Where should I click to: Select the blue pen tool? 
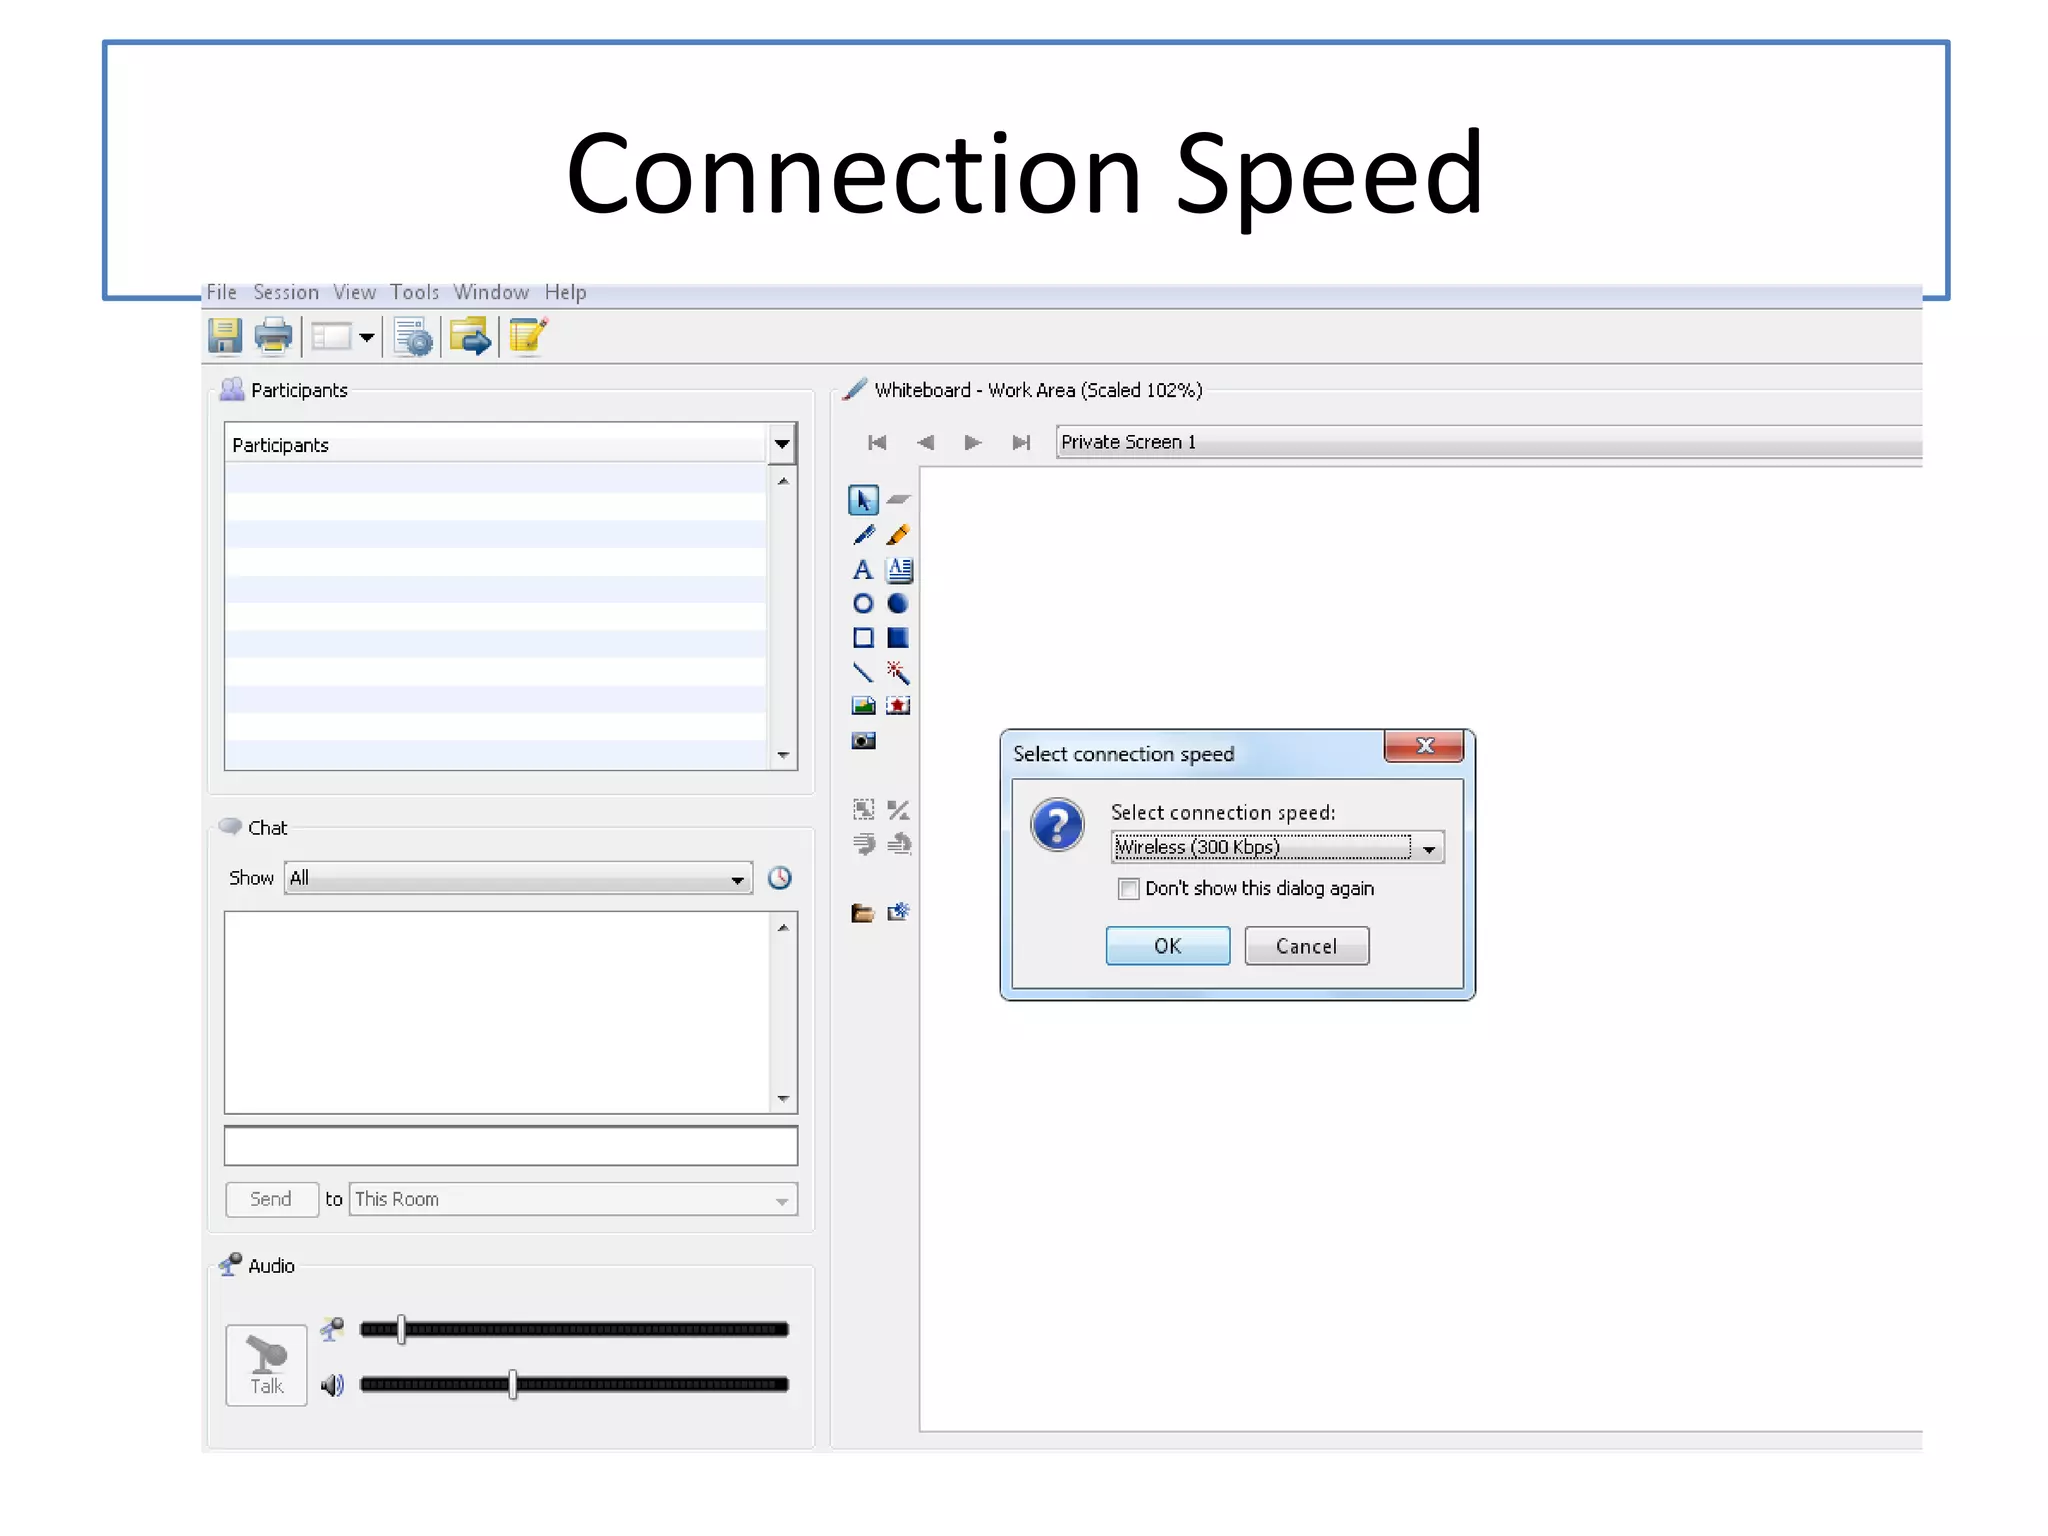pos(863,535)
